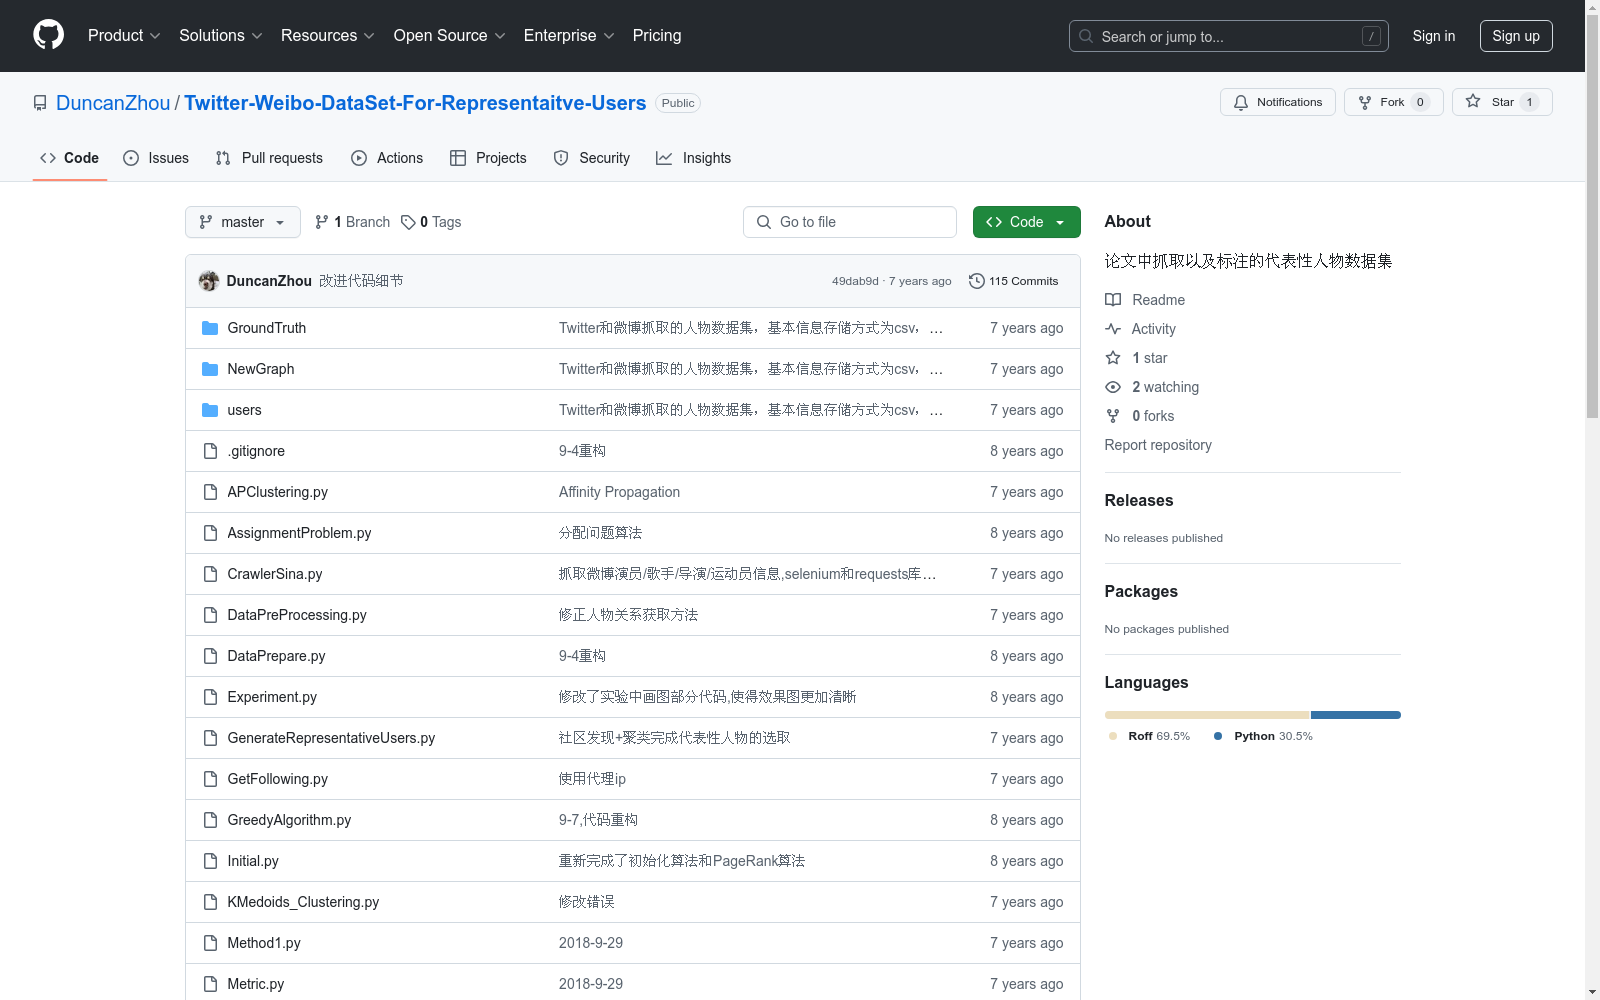Click the history clock icon near 115 Commits

click(x=977, y=281)
